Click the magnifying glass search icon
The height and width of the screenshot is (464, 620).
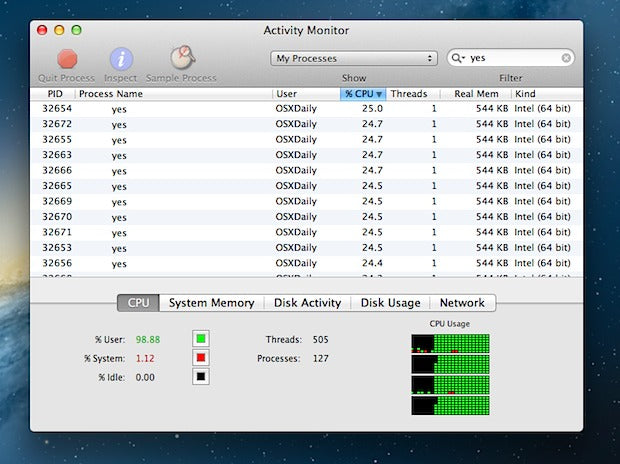(458, 59)
